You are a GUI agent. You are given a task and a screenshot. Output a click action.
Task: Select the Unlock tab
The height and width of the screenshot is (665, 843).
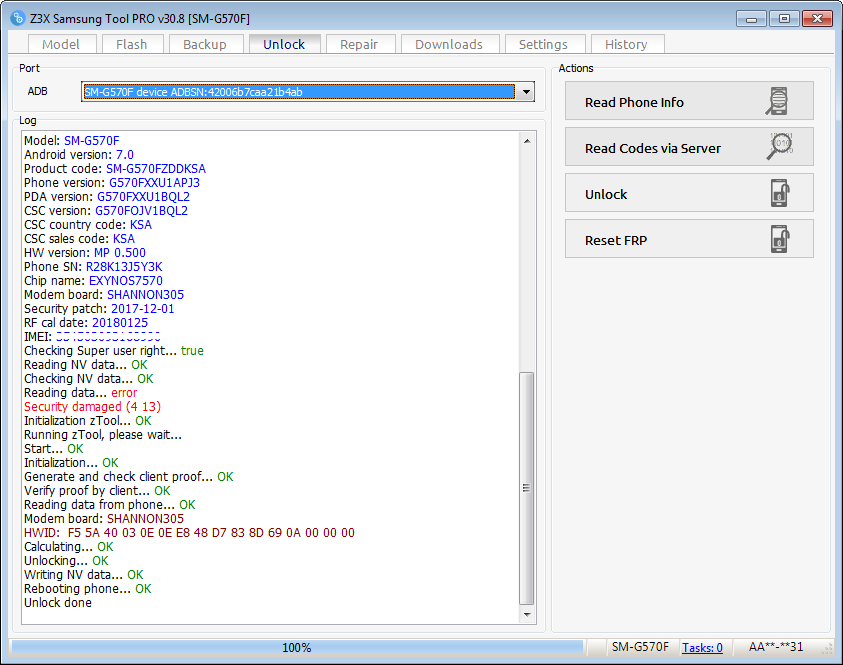(284, 44)
